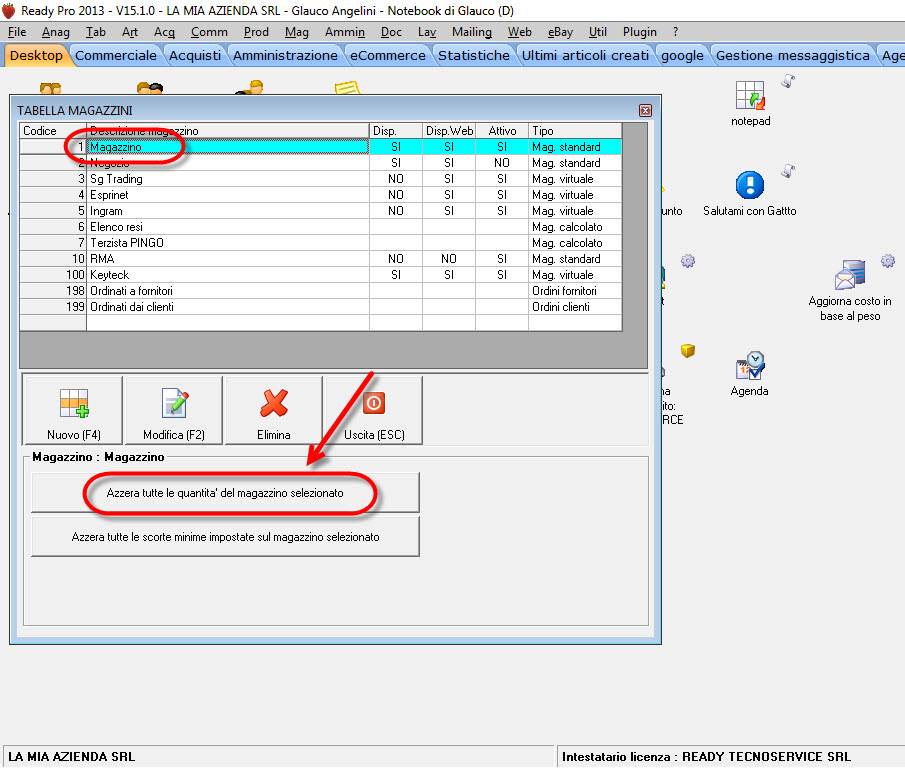Image resolution: width=905 pixels, height=768 pixels.
Task: Switch to the Amministrazione tab
Action: point(285,55)
